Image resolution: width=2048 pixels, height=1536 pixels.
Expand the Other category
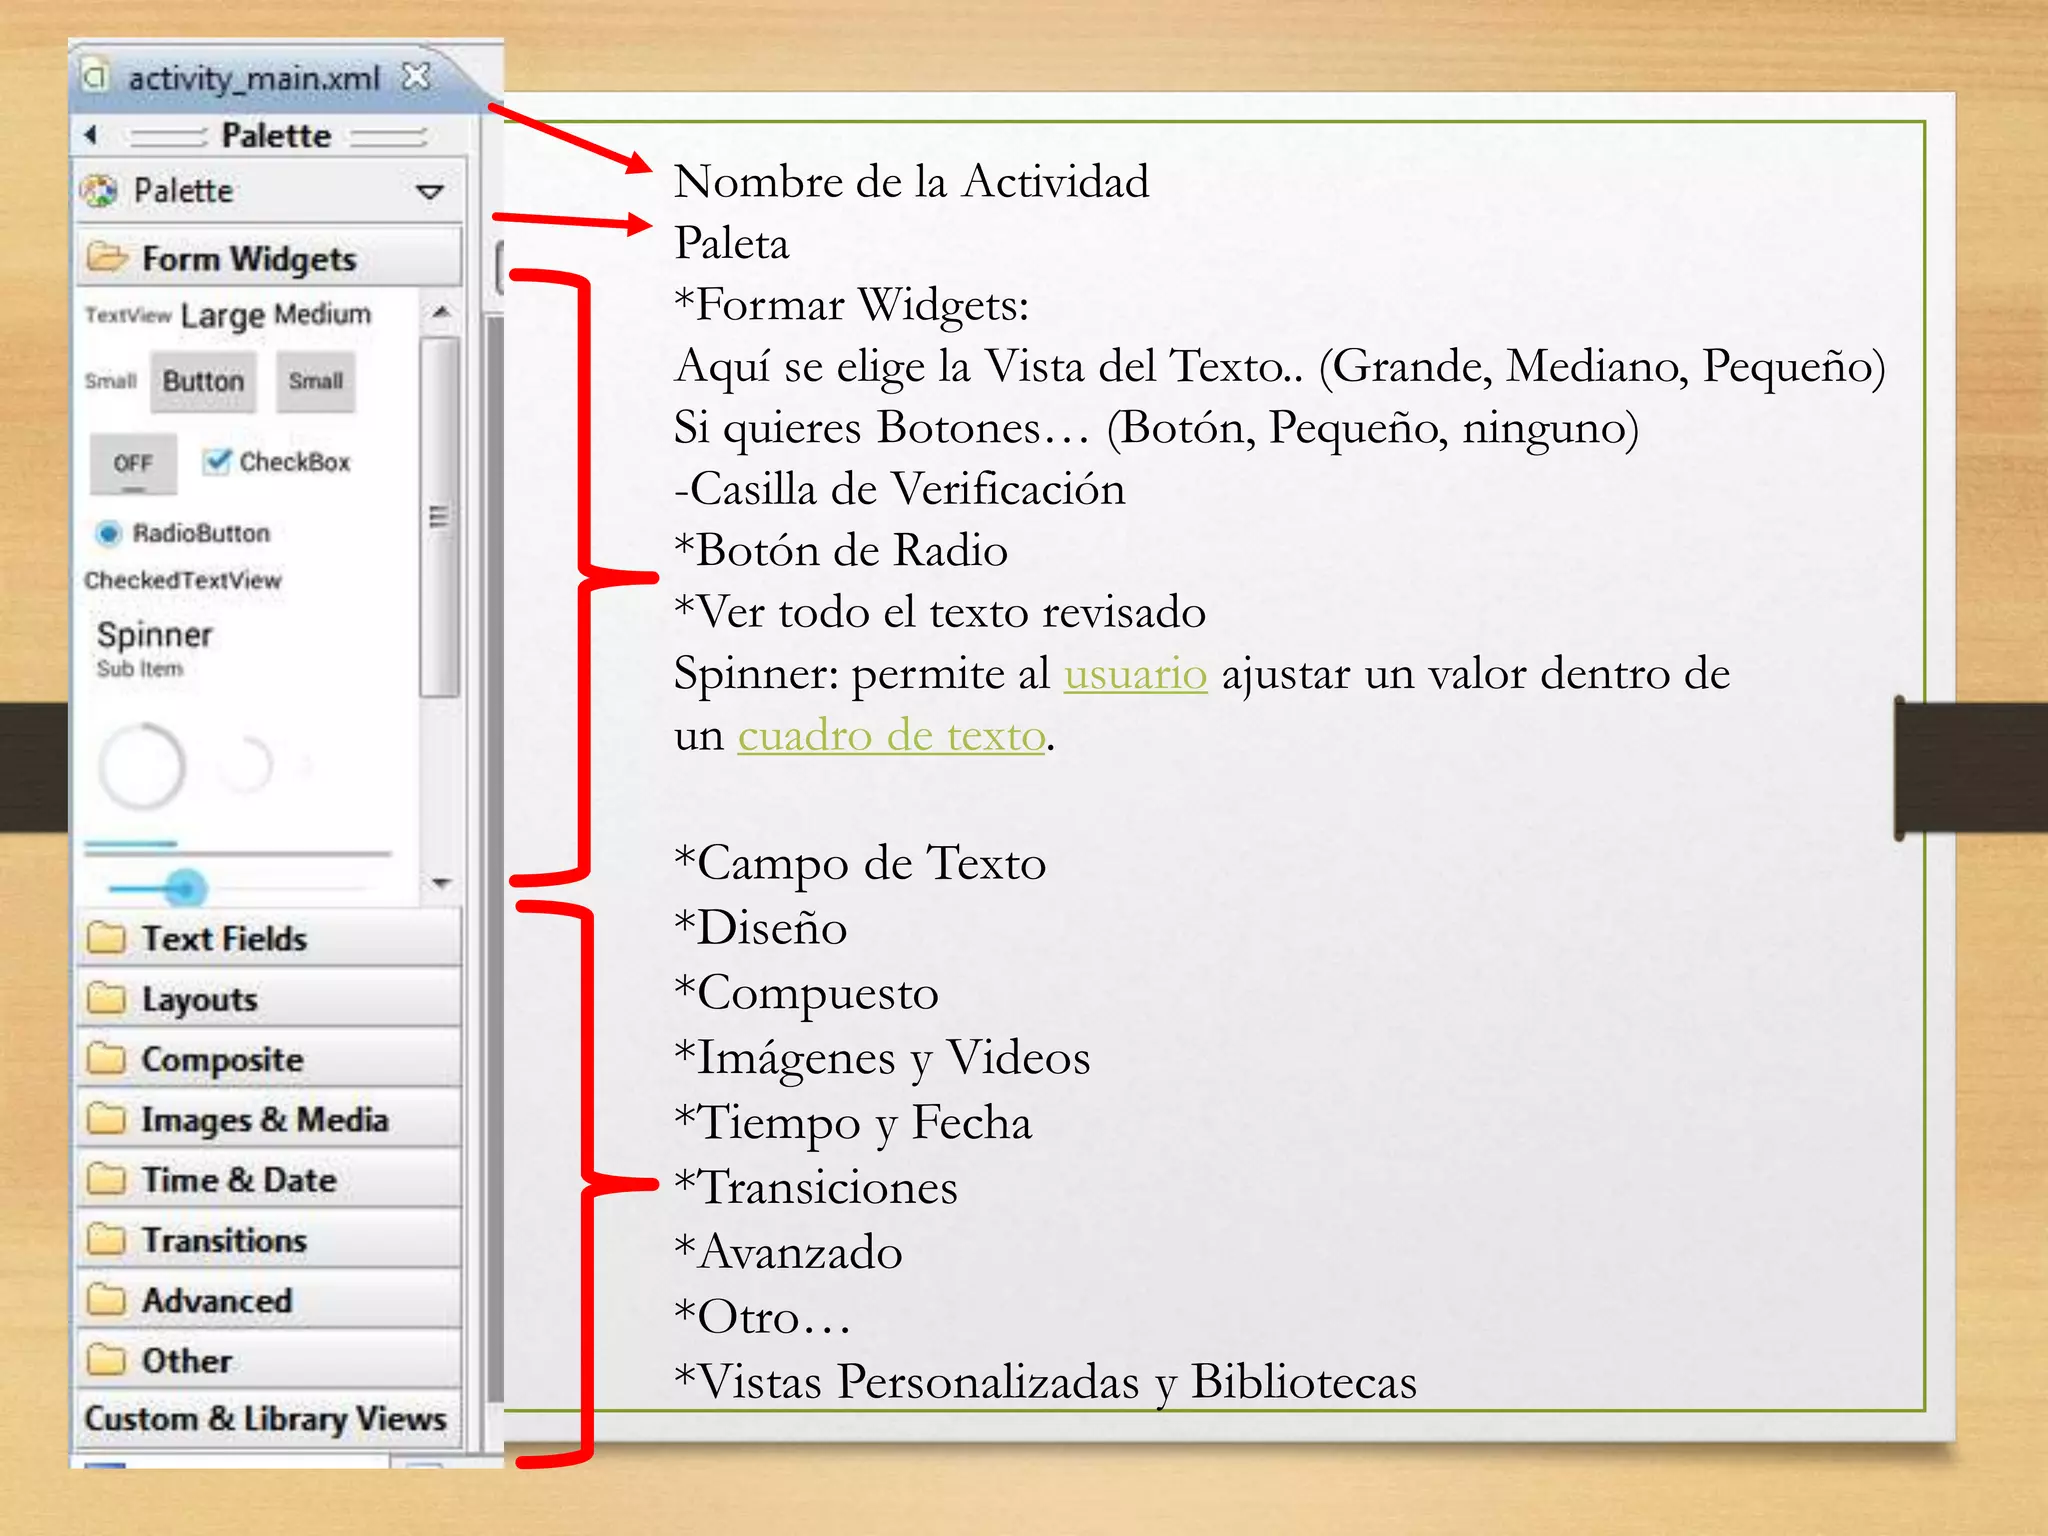pos(270,1360)
